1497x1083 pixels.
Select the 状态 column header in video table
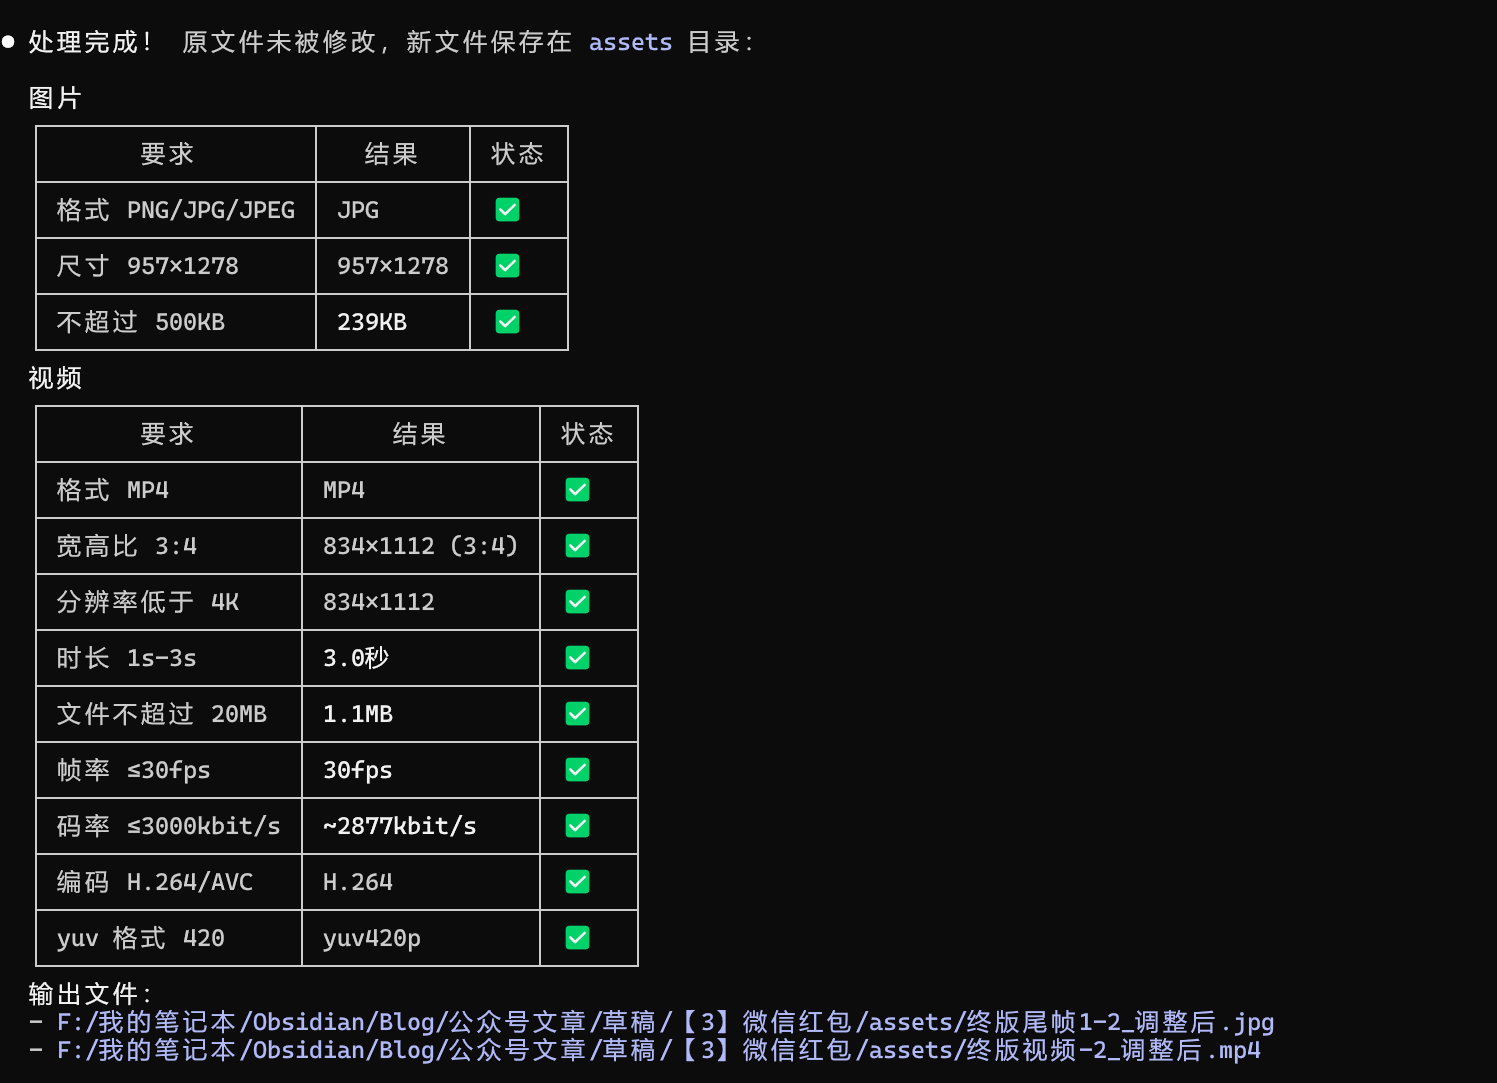tap(588, 434)
